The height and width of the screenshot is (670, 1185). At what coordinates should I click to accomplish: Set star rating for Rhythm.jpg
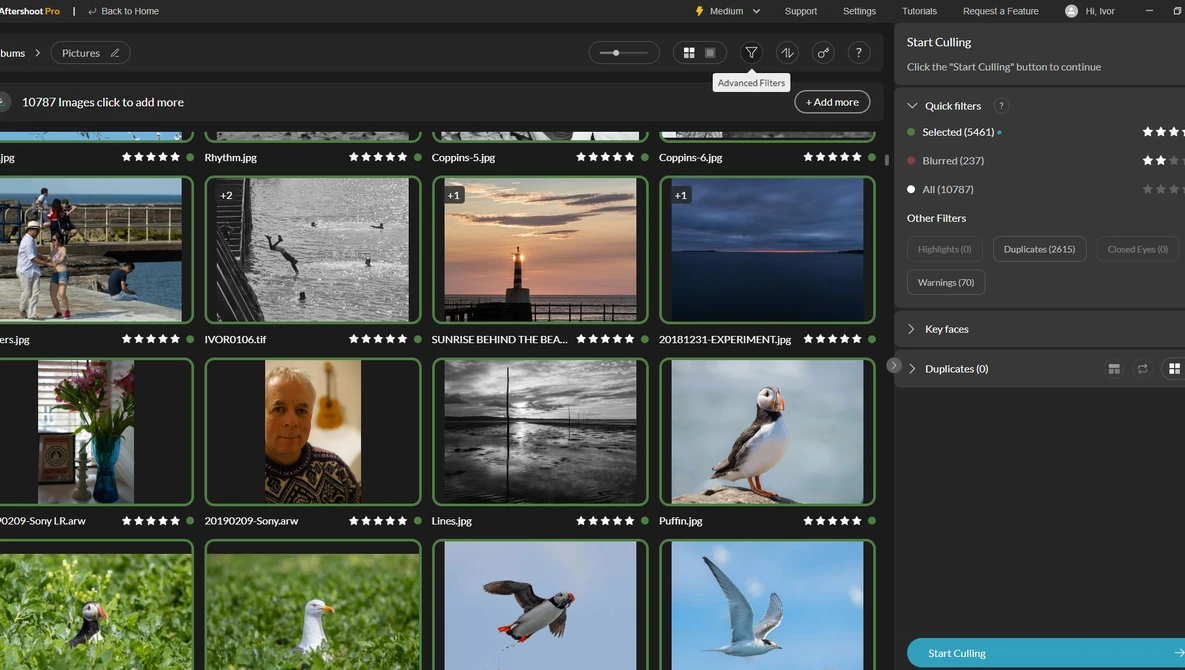(x=378, y=157)
